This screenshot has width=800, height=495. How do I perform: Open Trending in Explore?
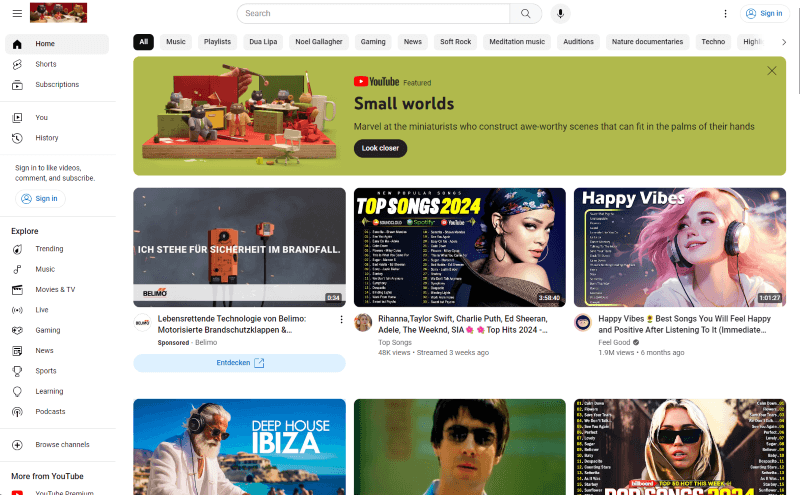(x=57, y=249)
